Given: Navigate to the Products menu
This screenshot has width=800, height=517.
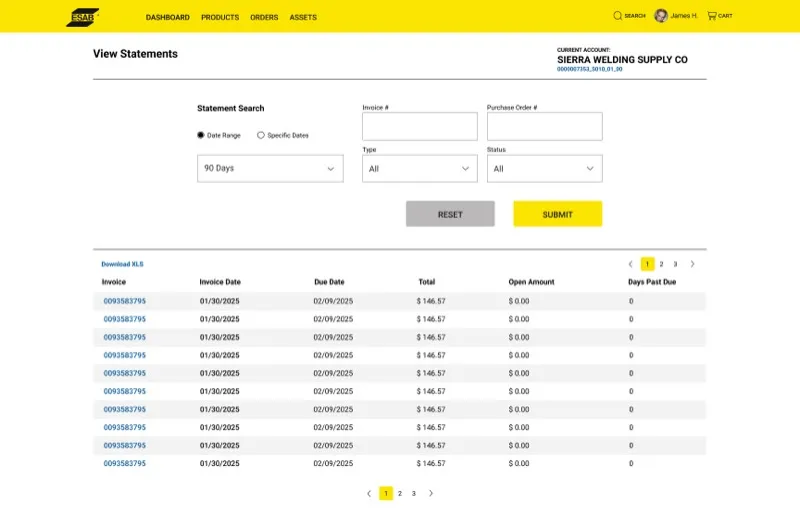Looking at the screenshot, I should point(220,17).
